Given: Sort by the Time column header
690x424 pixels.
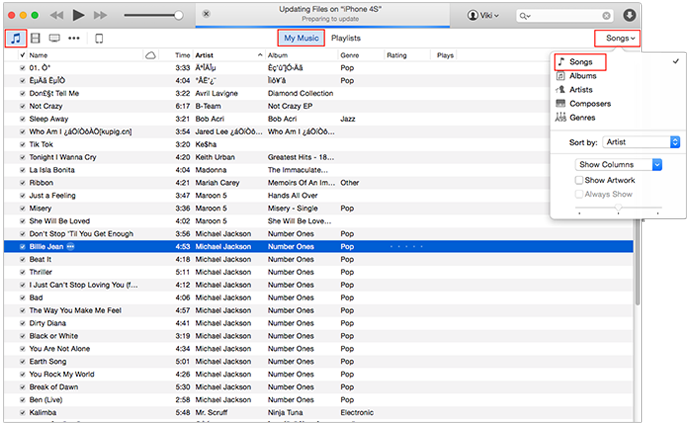Looking at the screenshot, I should pos(182,55).
